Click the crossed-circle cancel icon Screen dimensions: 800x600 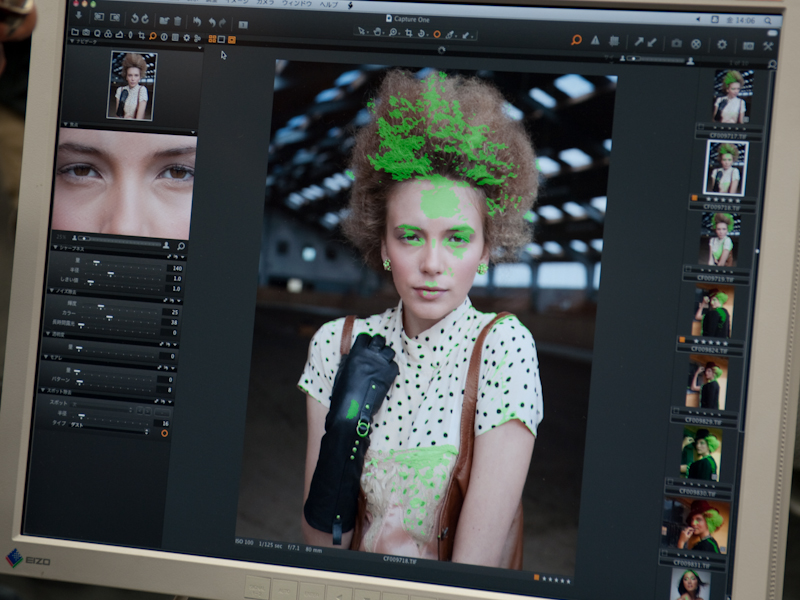tap(696, 44)
